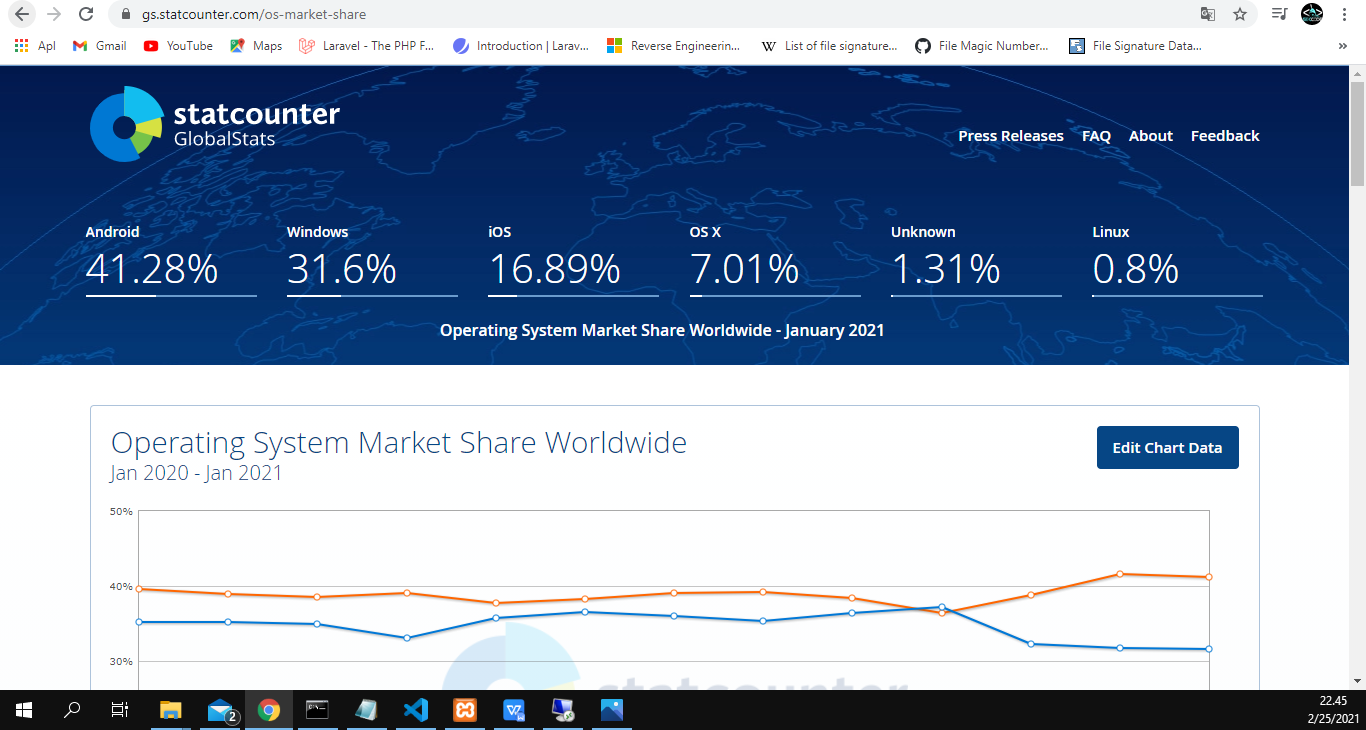Bookmark this page with the star icon
Image resolution: width=1366 pixels, height=730 pixels.
(1240, 14)
